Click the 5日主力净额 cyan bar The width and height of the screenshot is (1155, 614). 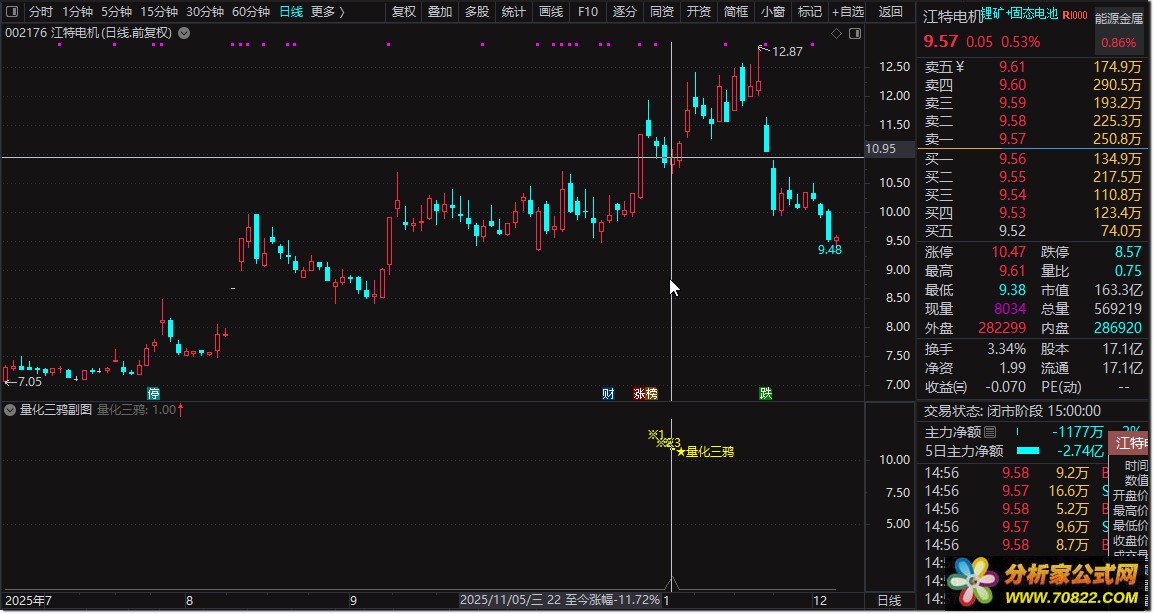[x=1028, y=451]
